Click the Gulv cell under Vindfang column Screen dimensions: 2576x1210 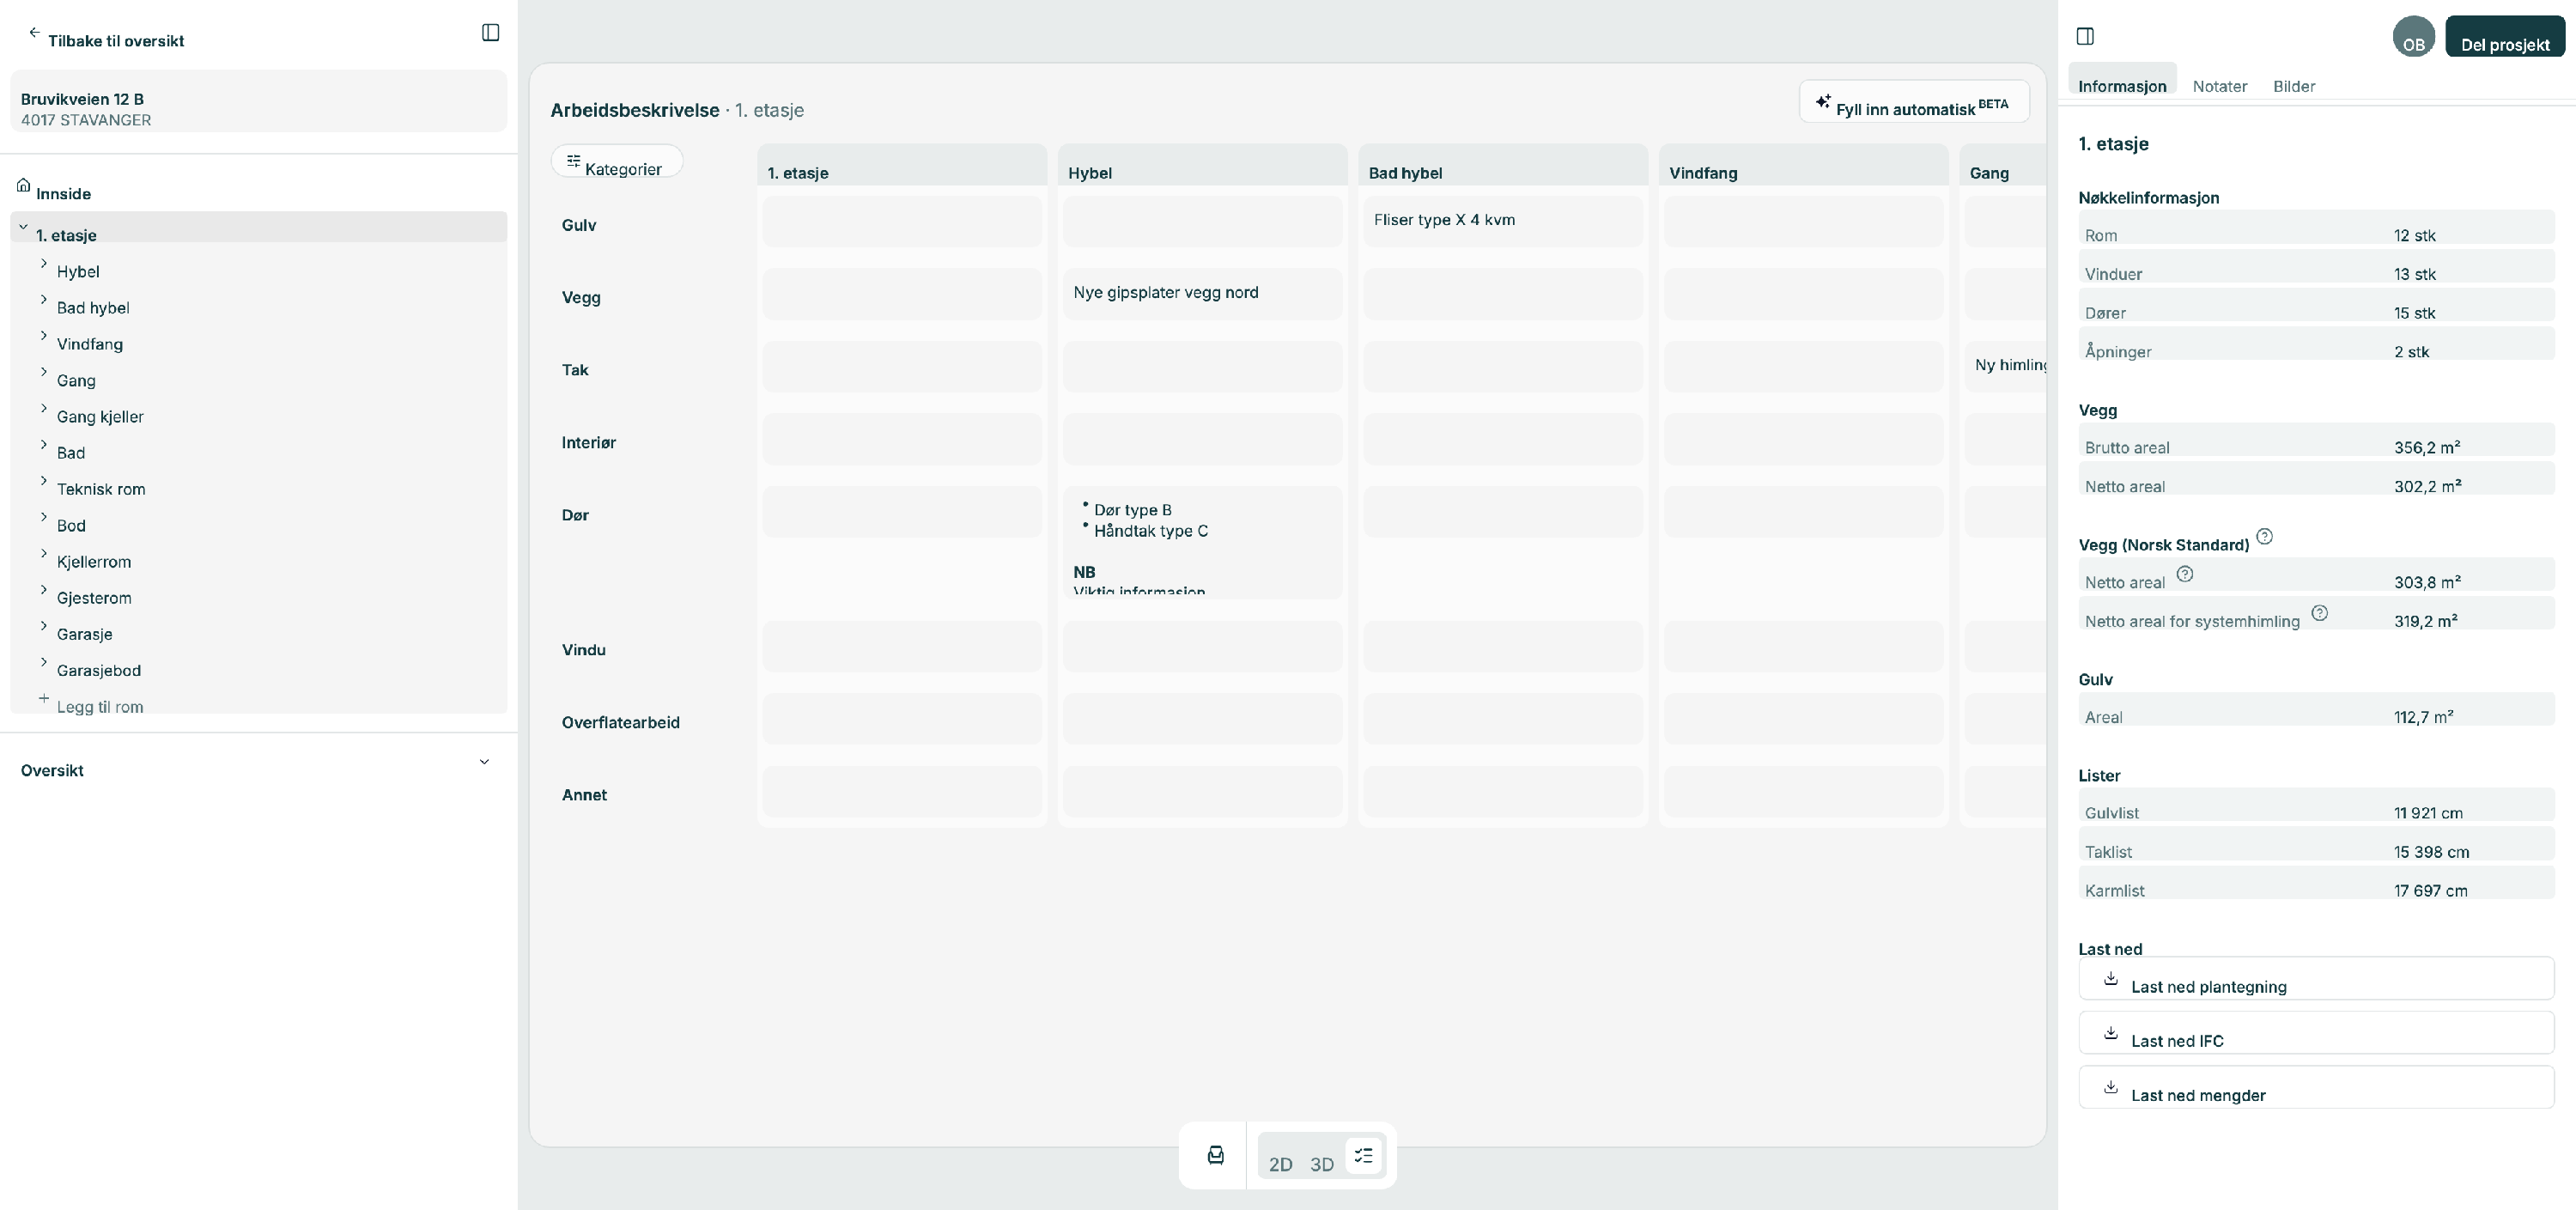1802,221
